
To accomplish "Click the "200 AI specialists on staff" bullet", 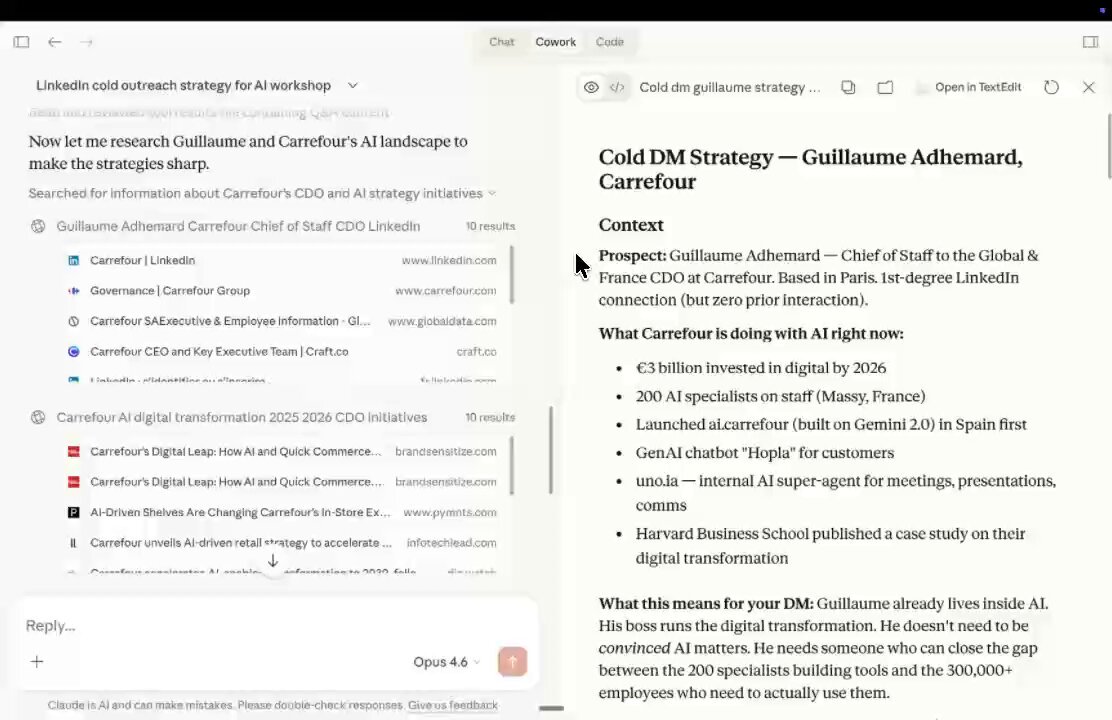I will 780,397.
